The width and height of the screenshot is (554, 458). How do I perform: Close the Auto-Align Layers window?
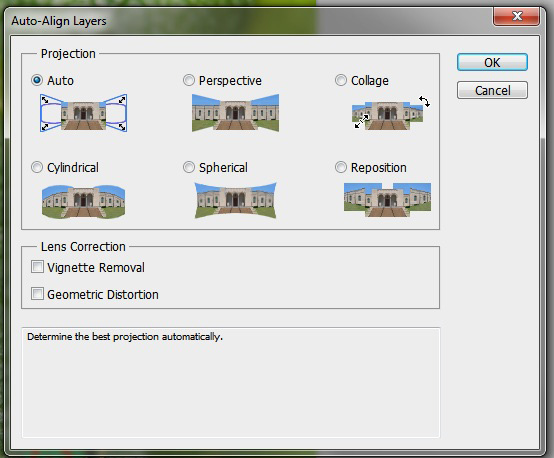pos(517,16)
